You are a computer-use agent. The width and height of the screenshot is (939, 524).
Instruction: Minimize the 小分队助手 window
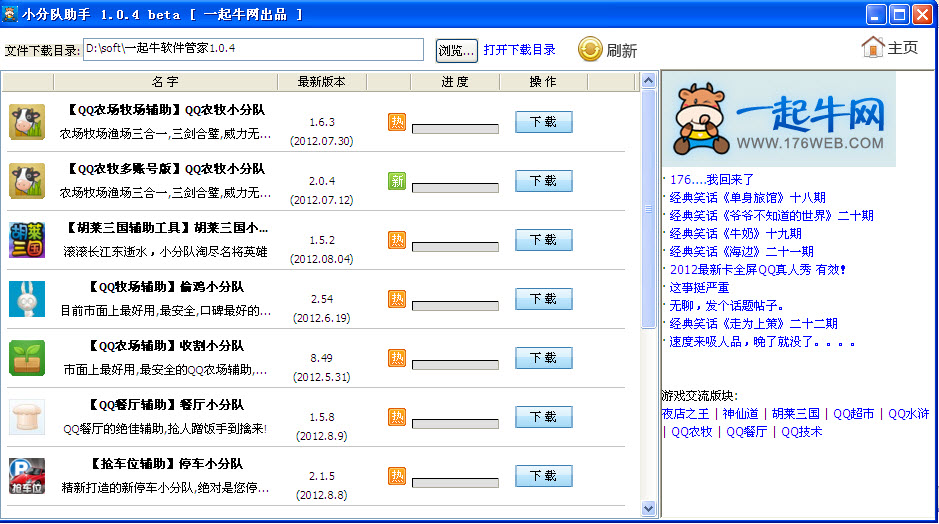coord(876,14)
